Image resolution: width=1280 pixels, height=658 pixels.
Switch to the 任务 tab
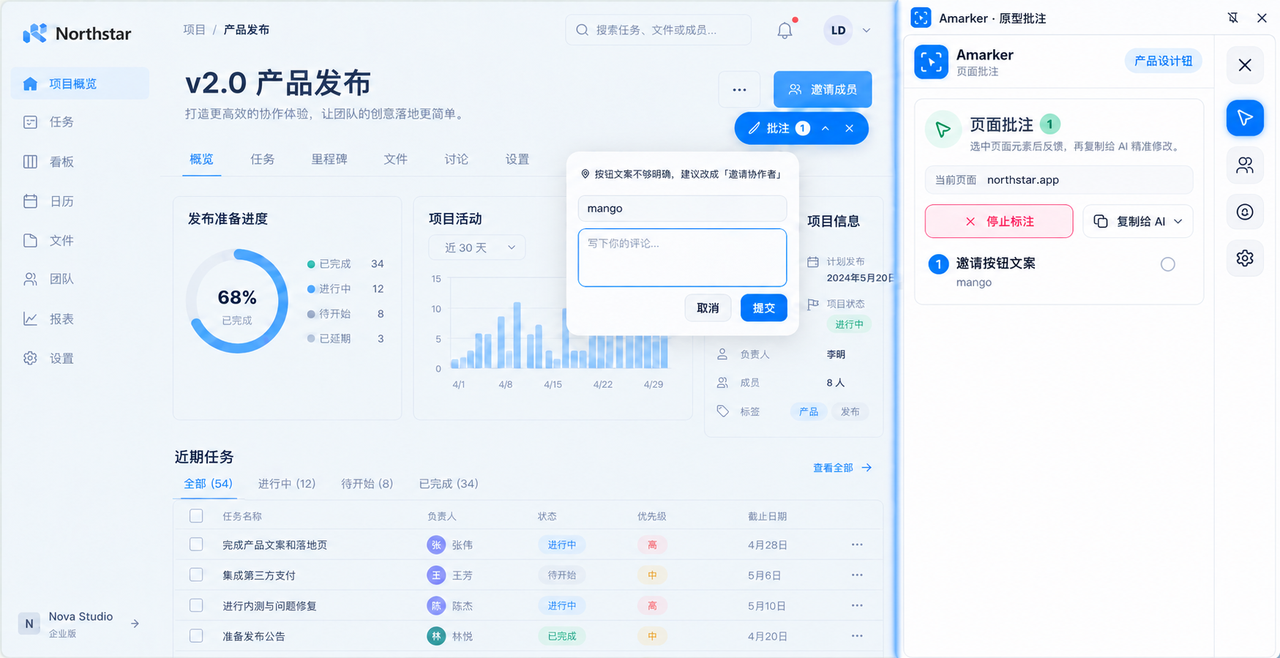click(262, 159)
